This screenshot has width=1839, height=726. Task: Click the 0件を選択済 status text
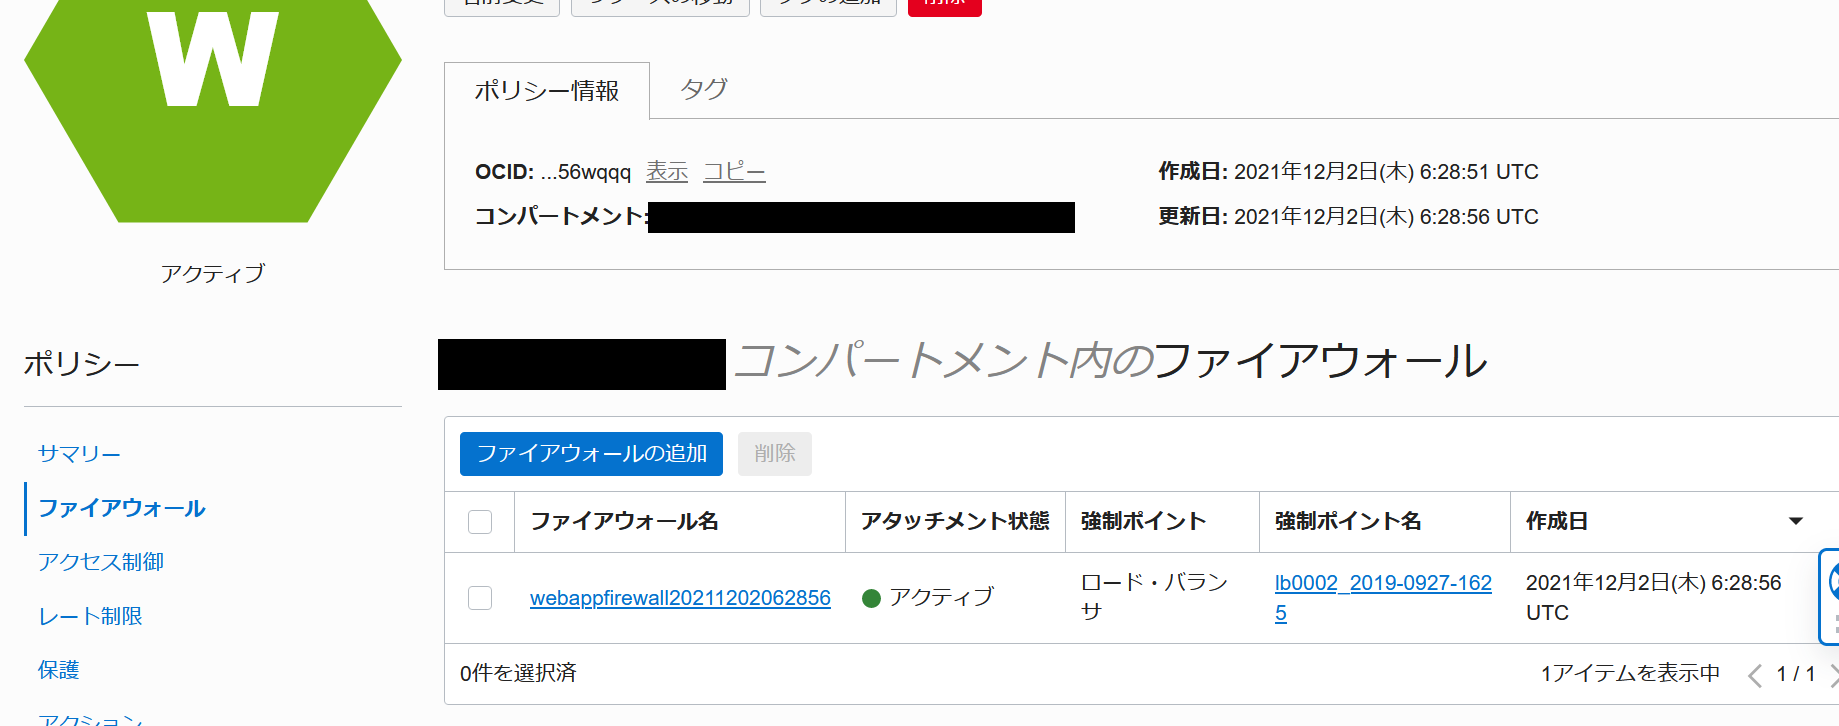(x=518, y=673)
